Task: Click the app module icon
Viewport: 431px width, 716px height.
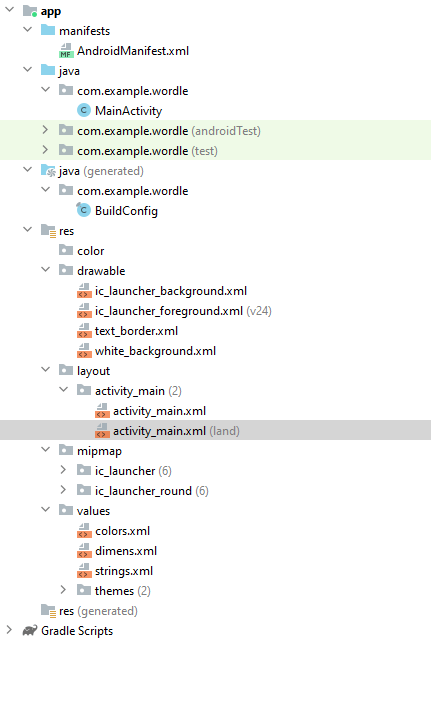Action: pos(30,11)
